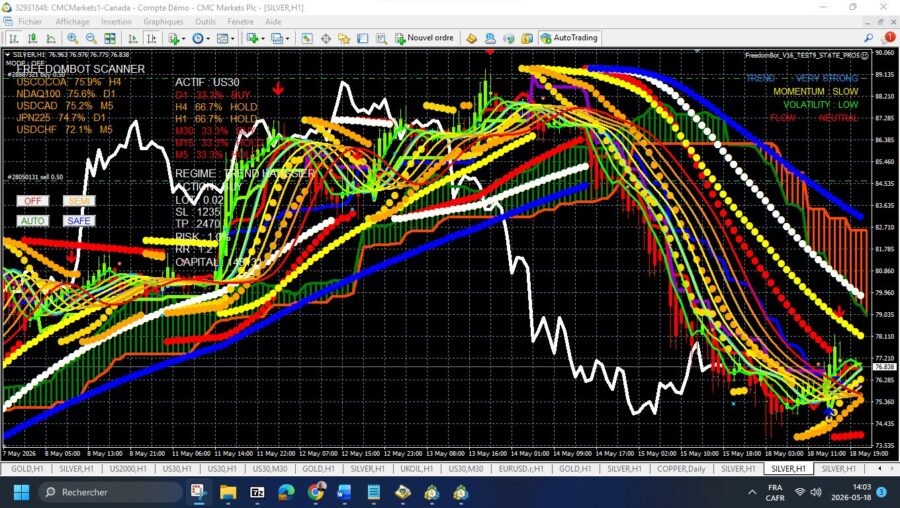Screen dimensions: 900x508
Task: Select the crosshair Data Window icon
Action: (325, 38)
